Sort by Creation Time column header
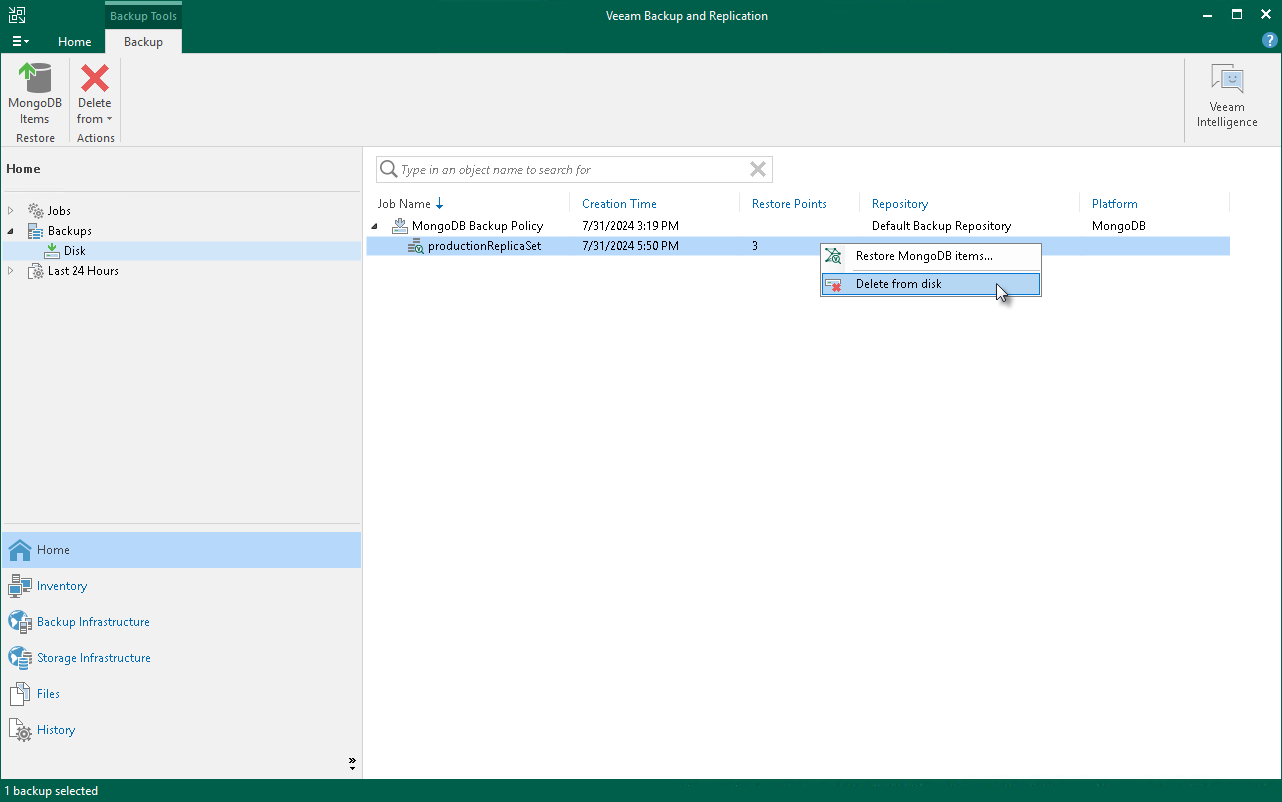 (619, 204)
